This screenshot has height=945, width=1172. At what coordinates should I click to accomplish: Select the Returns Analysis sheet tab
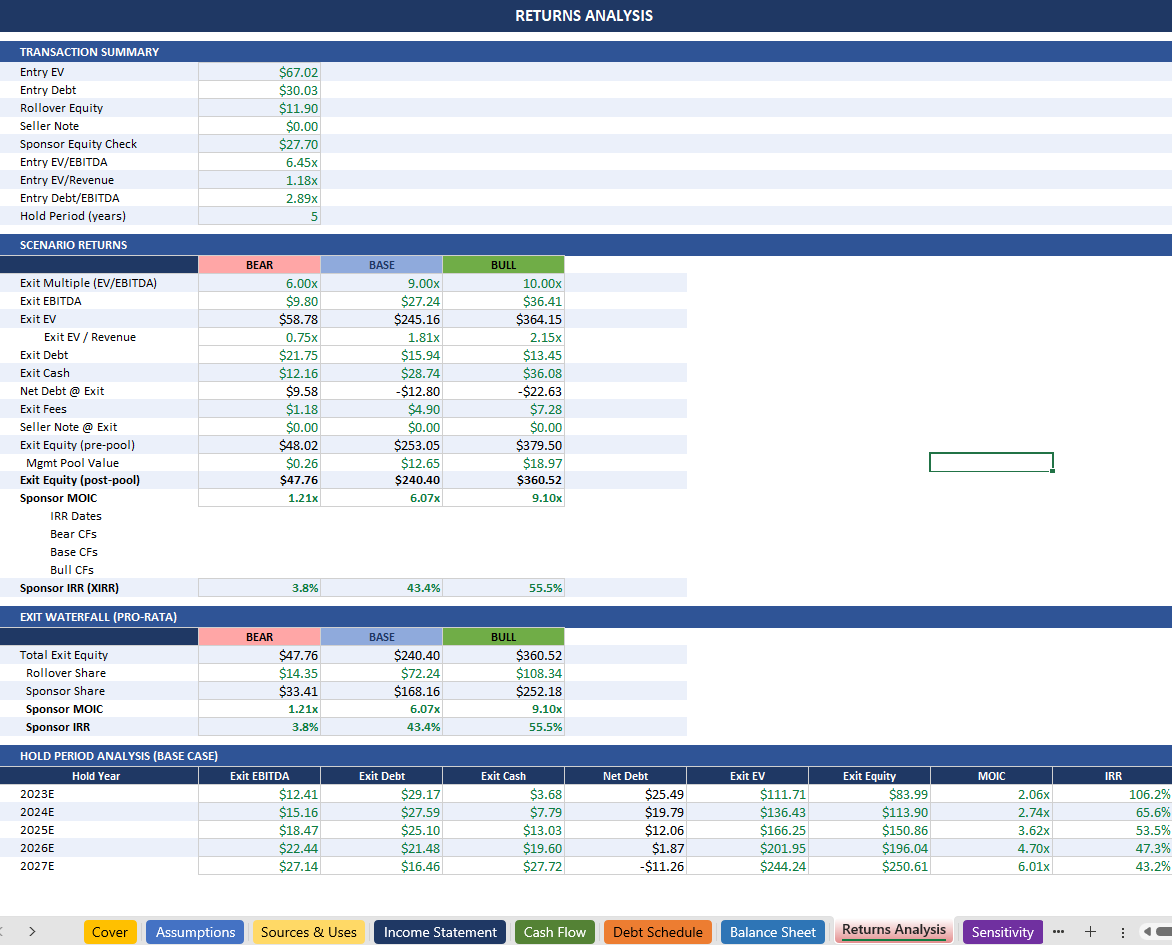(894, 931)
